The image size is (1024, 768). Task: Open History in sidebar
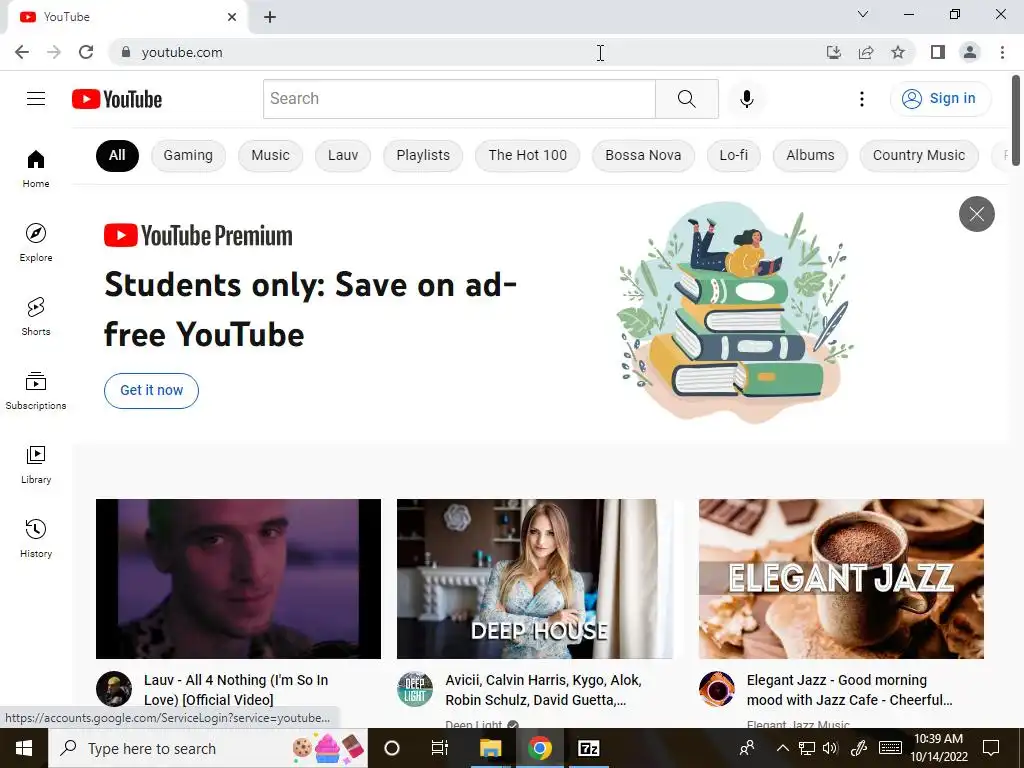36,538
